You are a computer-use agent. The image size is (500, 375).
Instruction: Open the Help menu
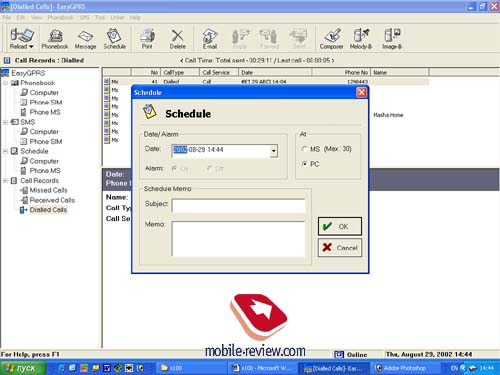pyautogui.click(x=135, y=18)
